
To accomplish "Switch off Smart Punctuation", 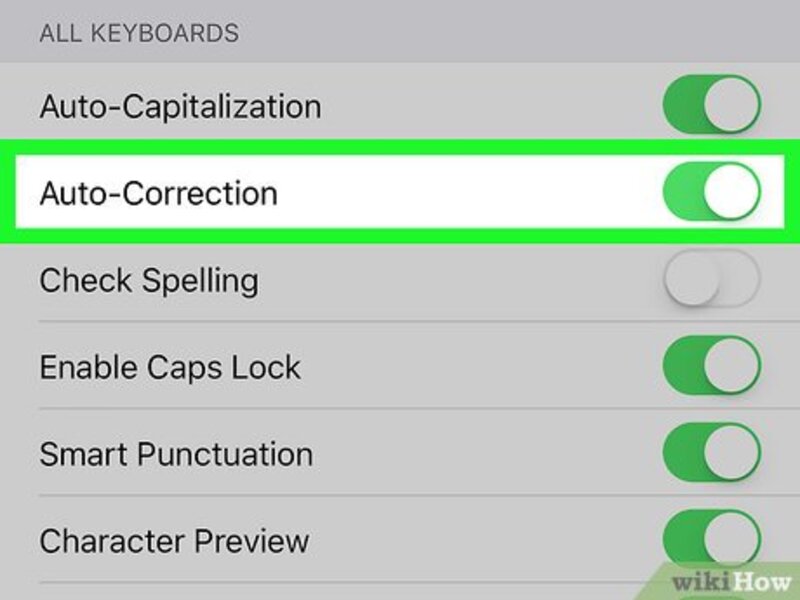I will 712,453.
